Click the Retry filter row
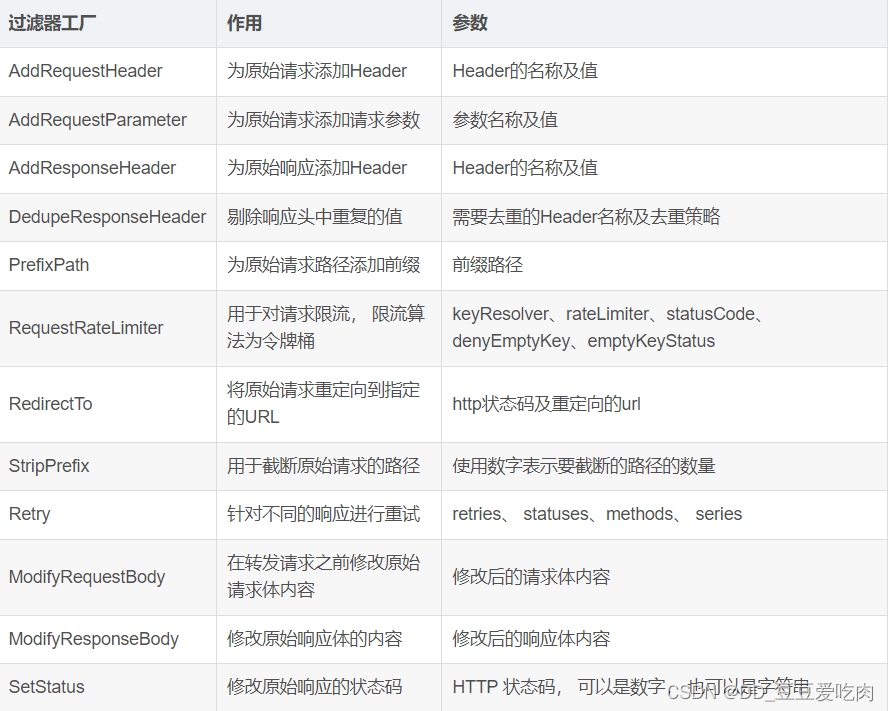Screen dimensions: 889x711 pos(29,514)
